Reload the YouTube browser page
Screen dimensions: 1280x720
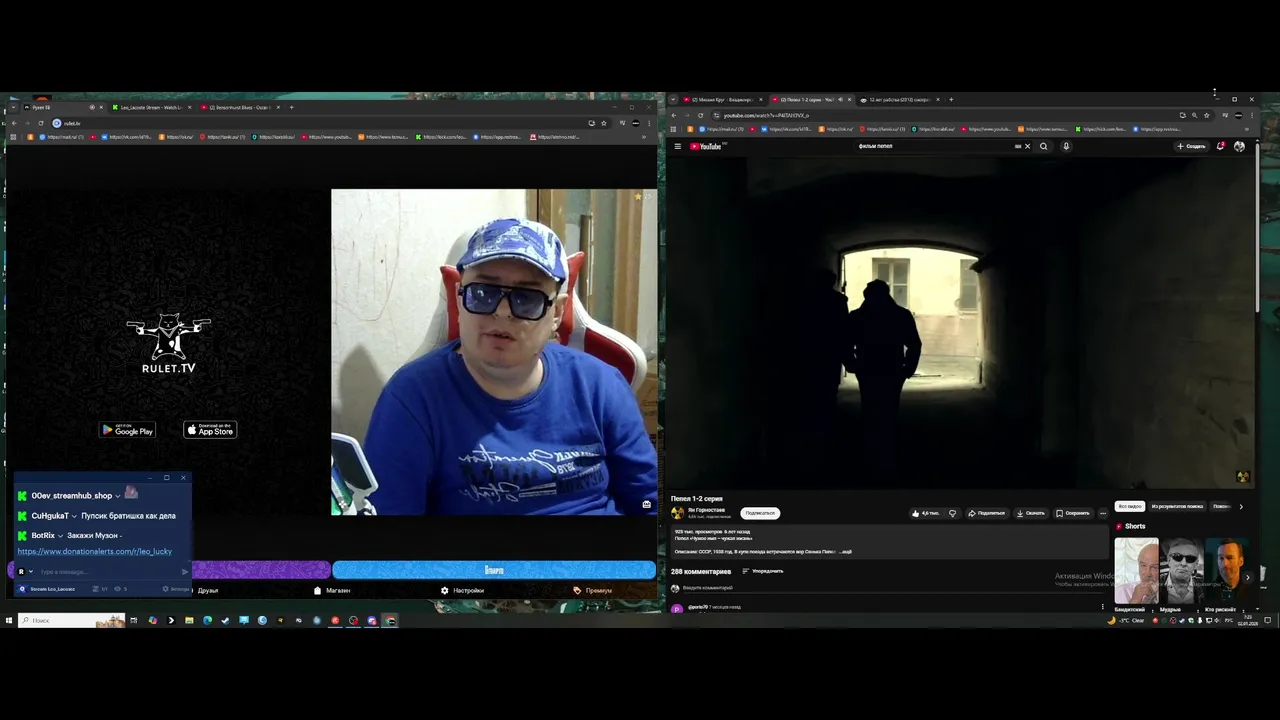pos(700,115)
